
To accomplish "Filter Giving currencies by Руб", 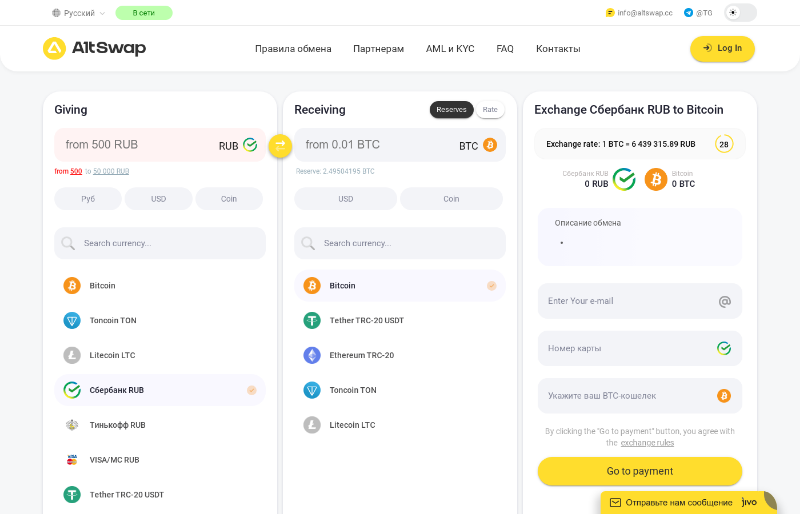I will pos(88,199).
